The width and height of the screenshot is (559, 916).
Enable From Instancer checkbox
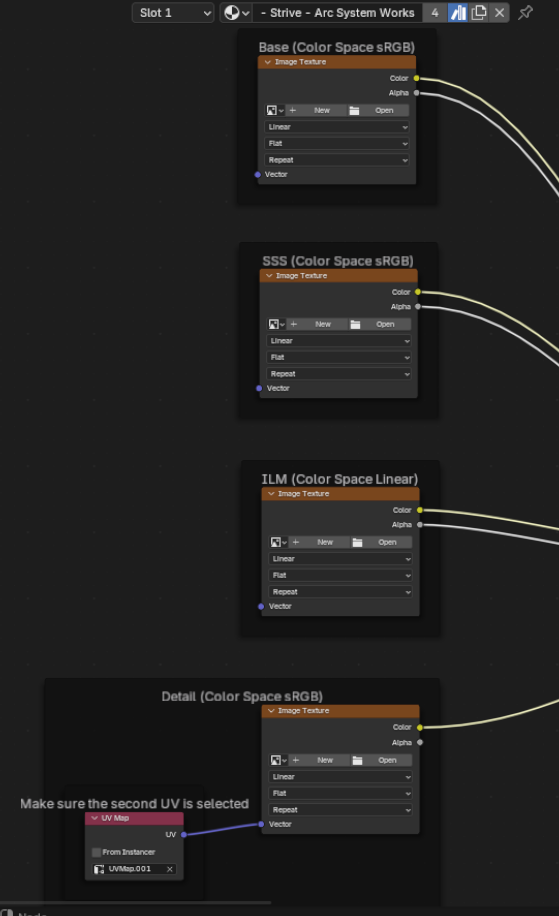[x=96, y=852]
